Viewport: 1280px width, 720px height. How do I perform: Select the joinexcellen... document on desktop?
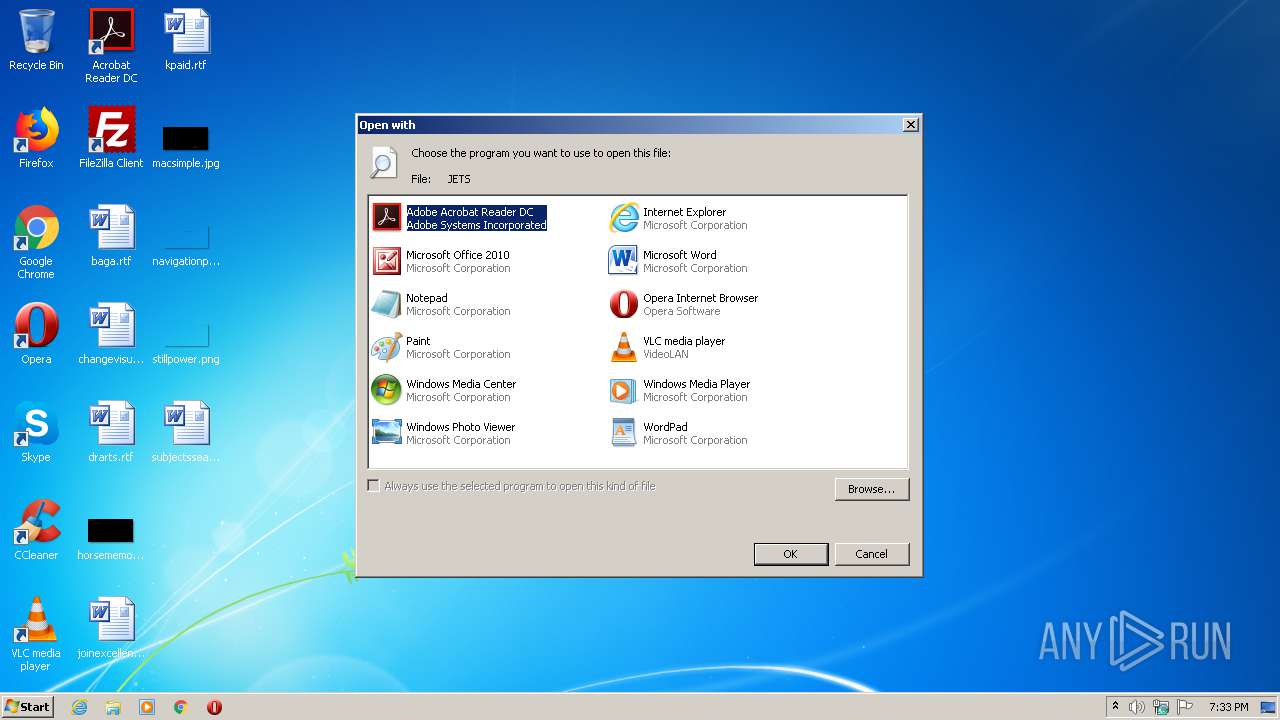(x=111, y=628)
